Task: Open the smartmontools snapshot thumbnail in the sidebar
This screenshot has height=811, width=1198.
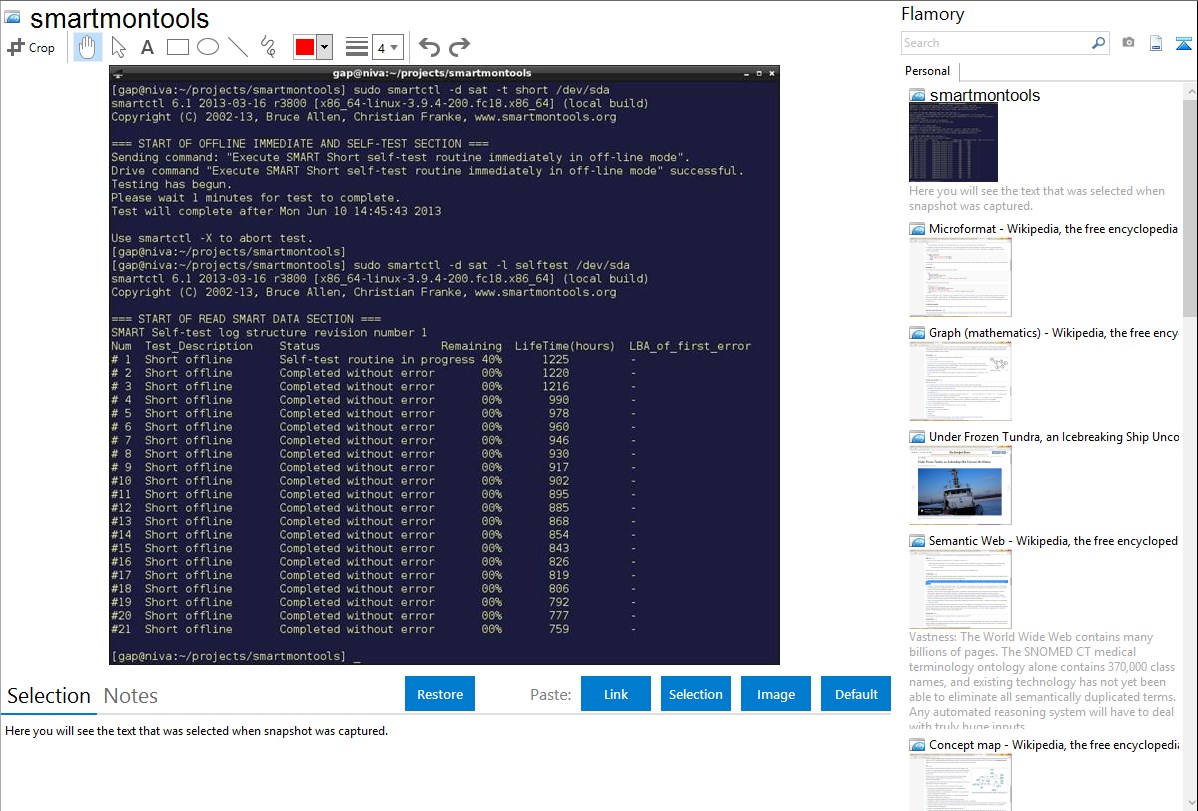Action: [954, 143]
